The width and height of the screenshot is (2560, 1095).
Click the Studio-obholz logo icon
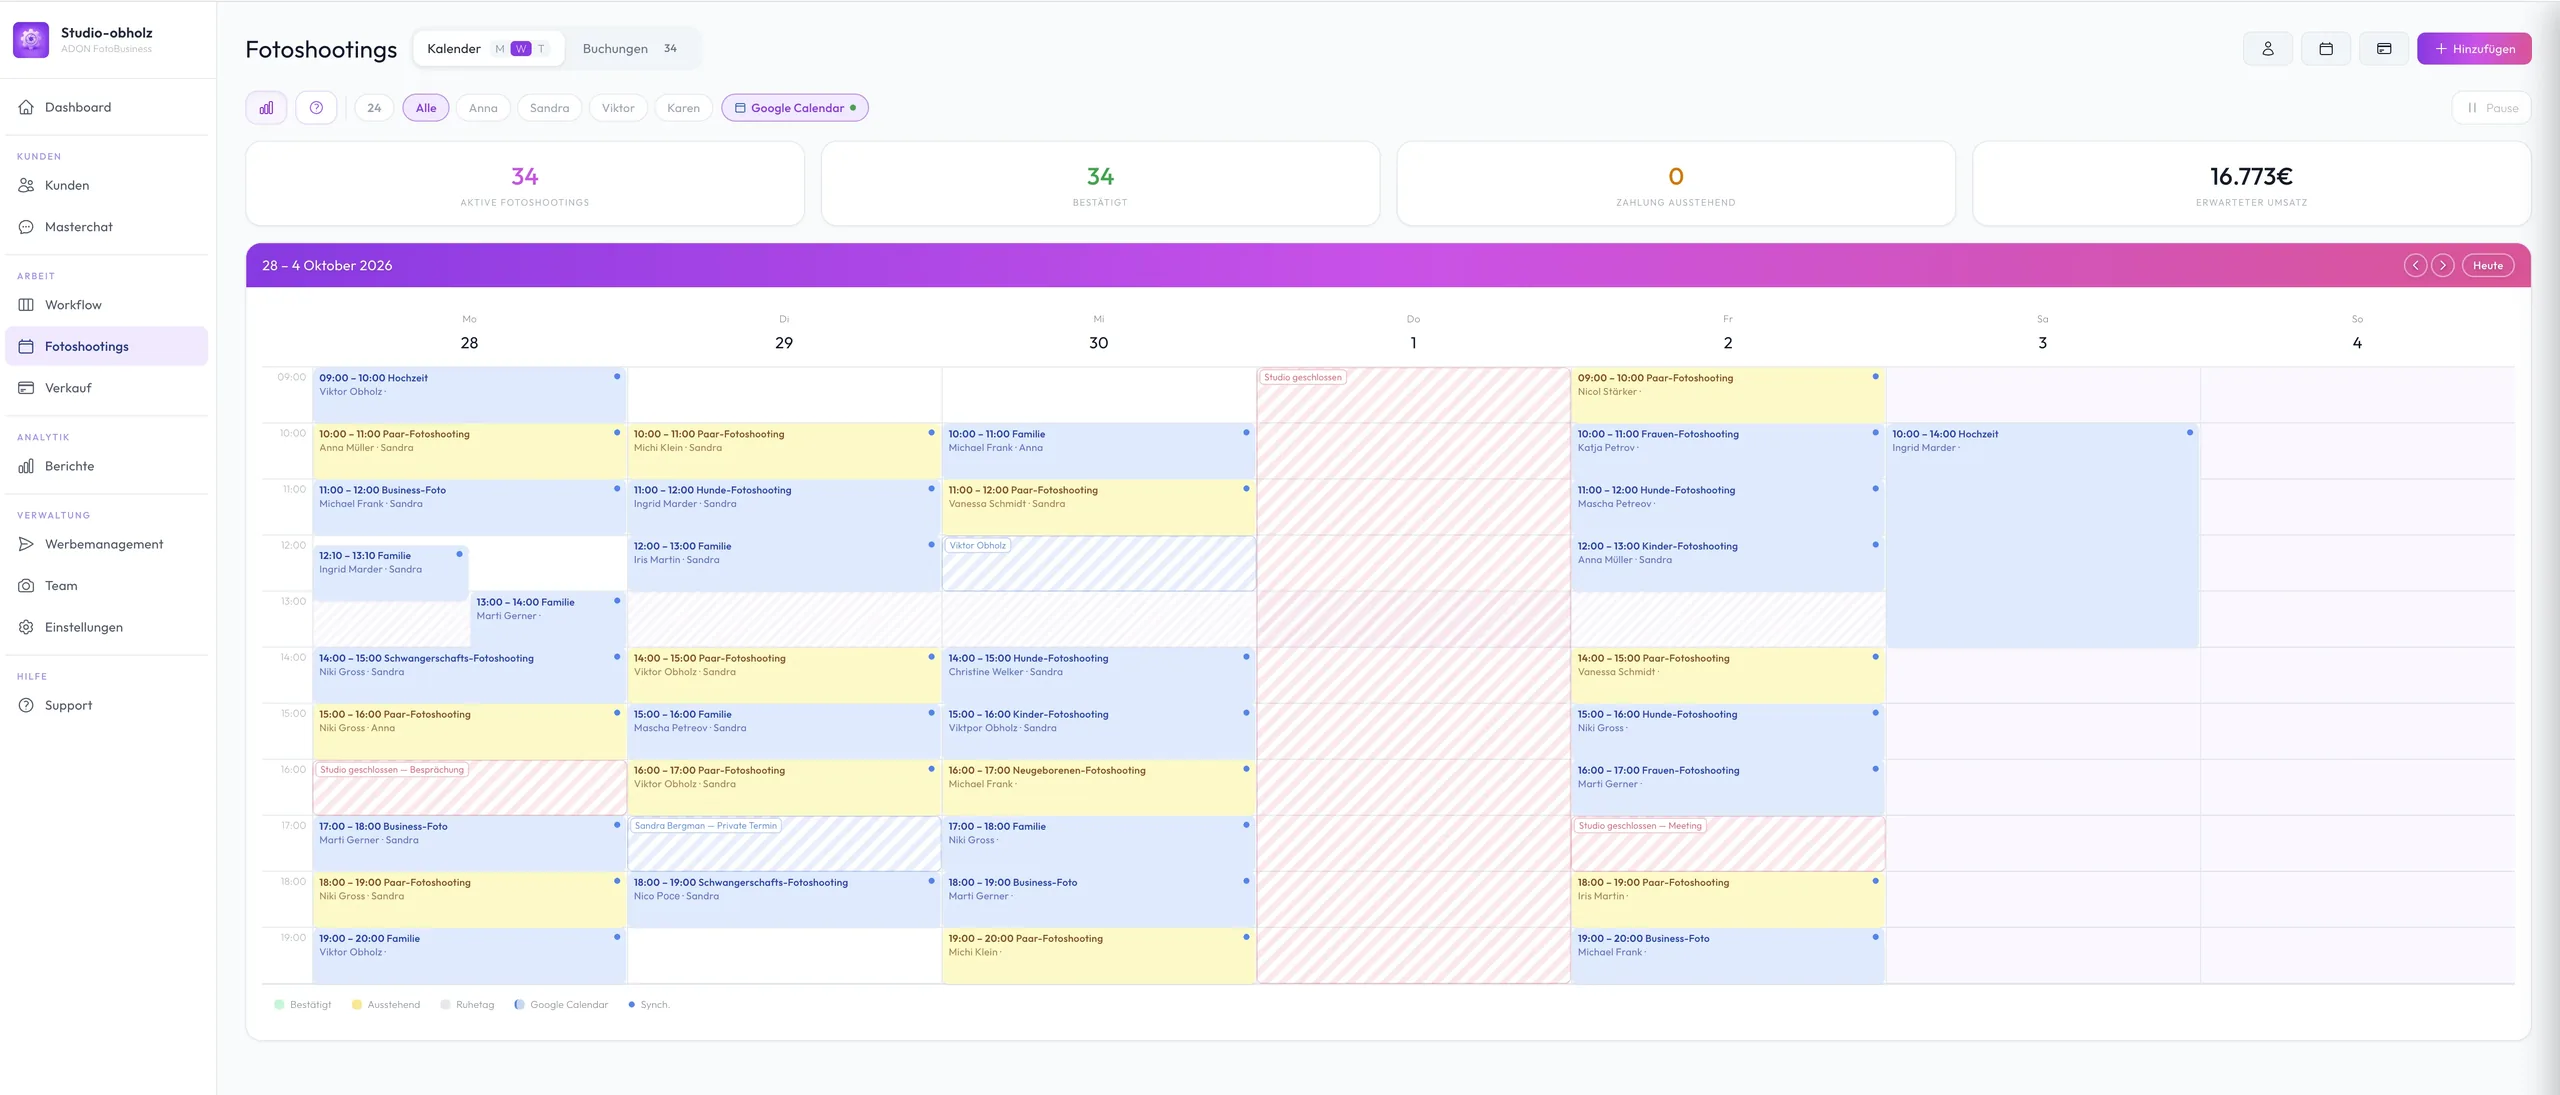(31, 40)
